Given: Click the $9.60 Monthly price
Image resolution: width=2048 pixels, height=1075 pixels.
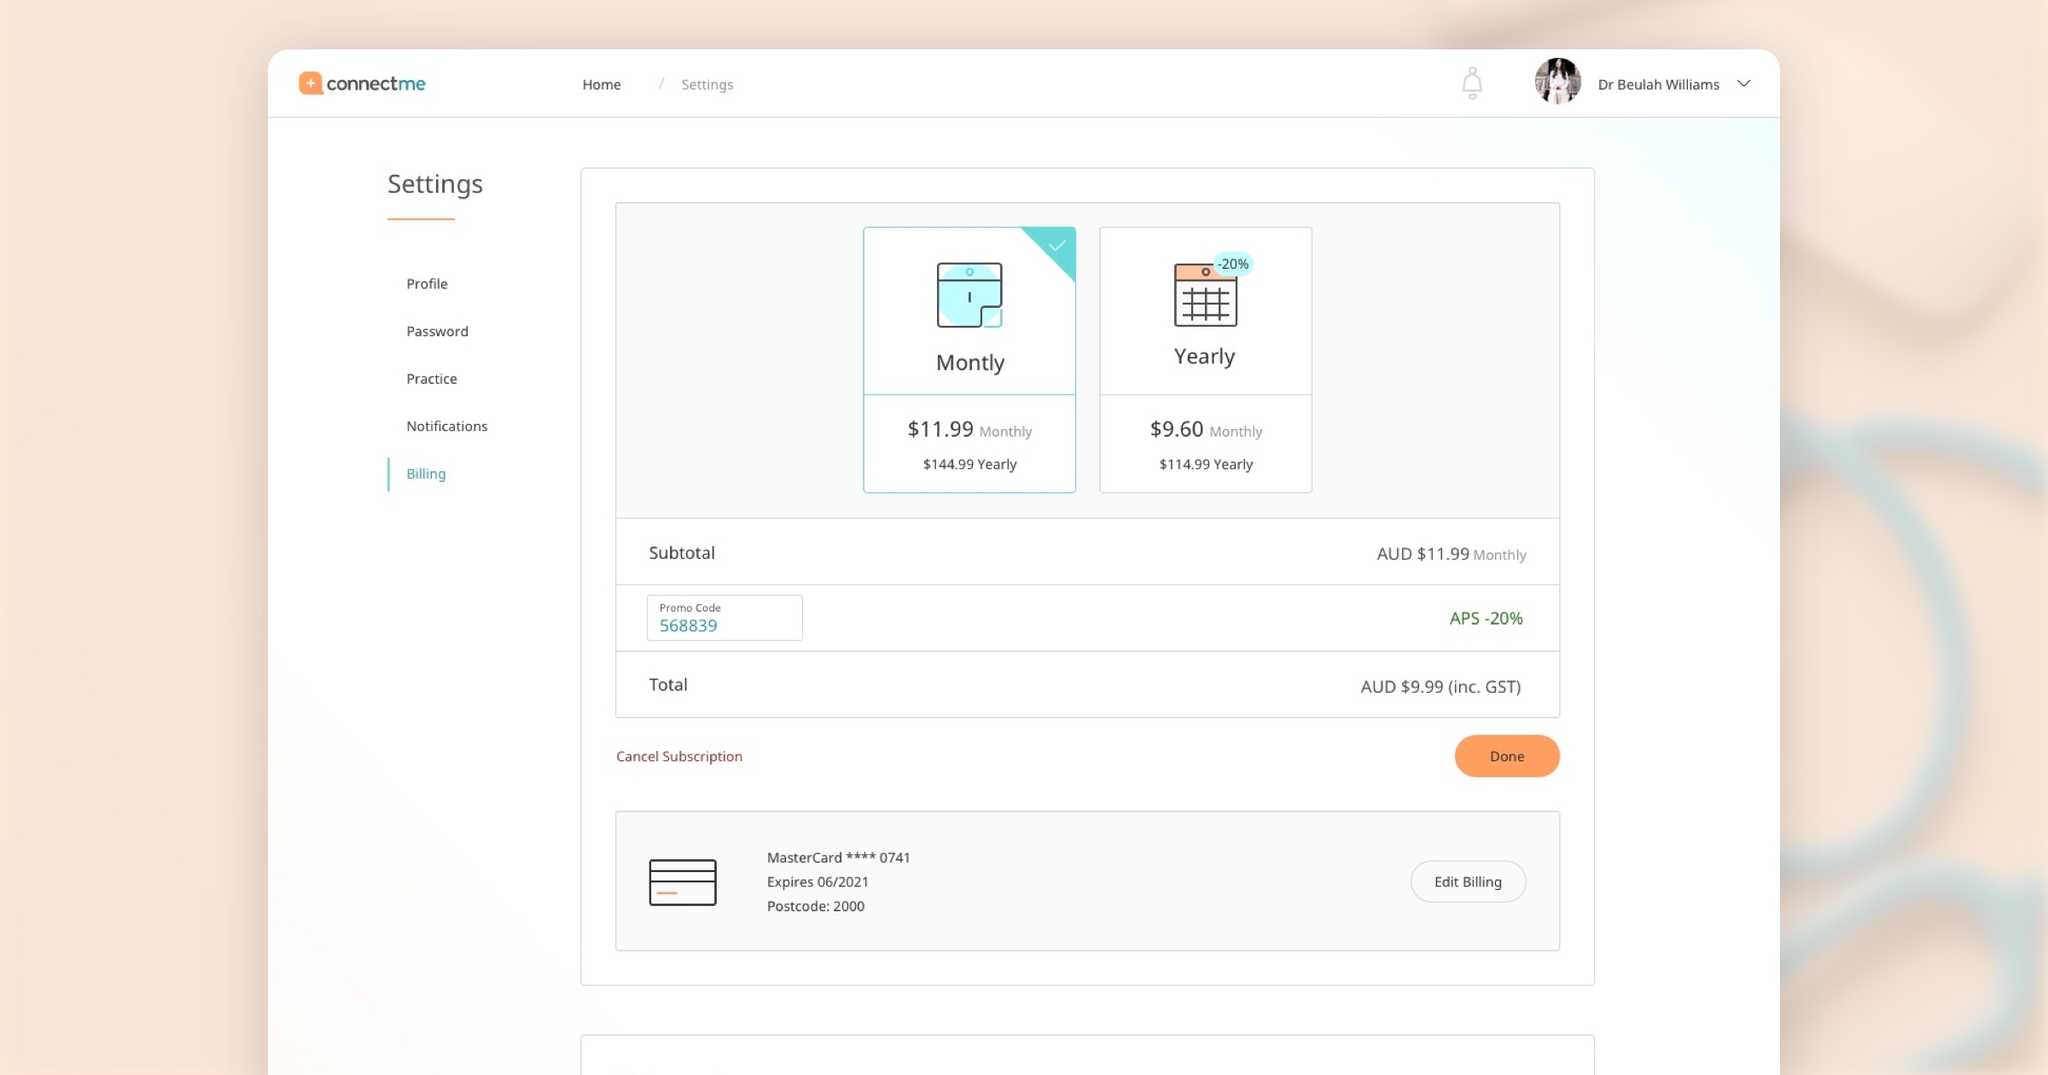Looking at the screenshot, I should [x=1206, y=430].
